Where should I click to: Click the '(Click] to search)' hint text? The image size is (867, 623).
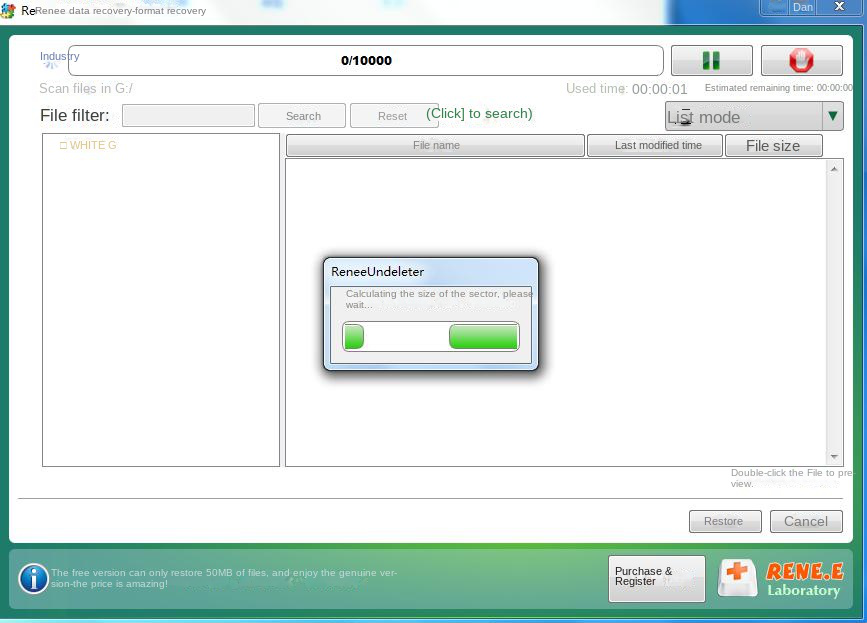[479, 113]
